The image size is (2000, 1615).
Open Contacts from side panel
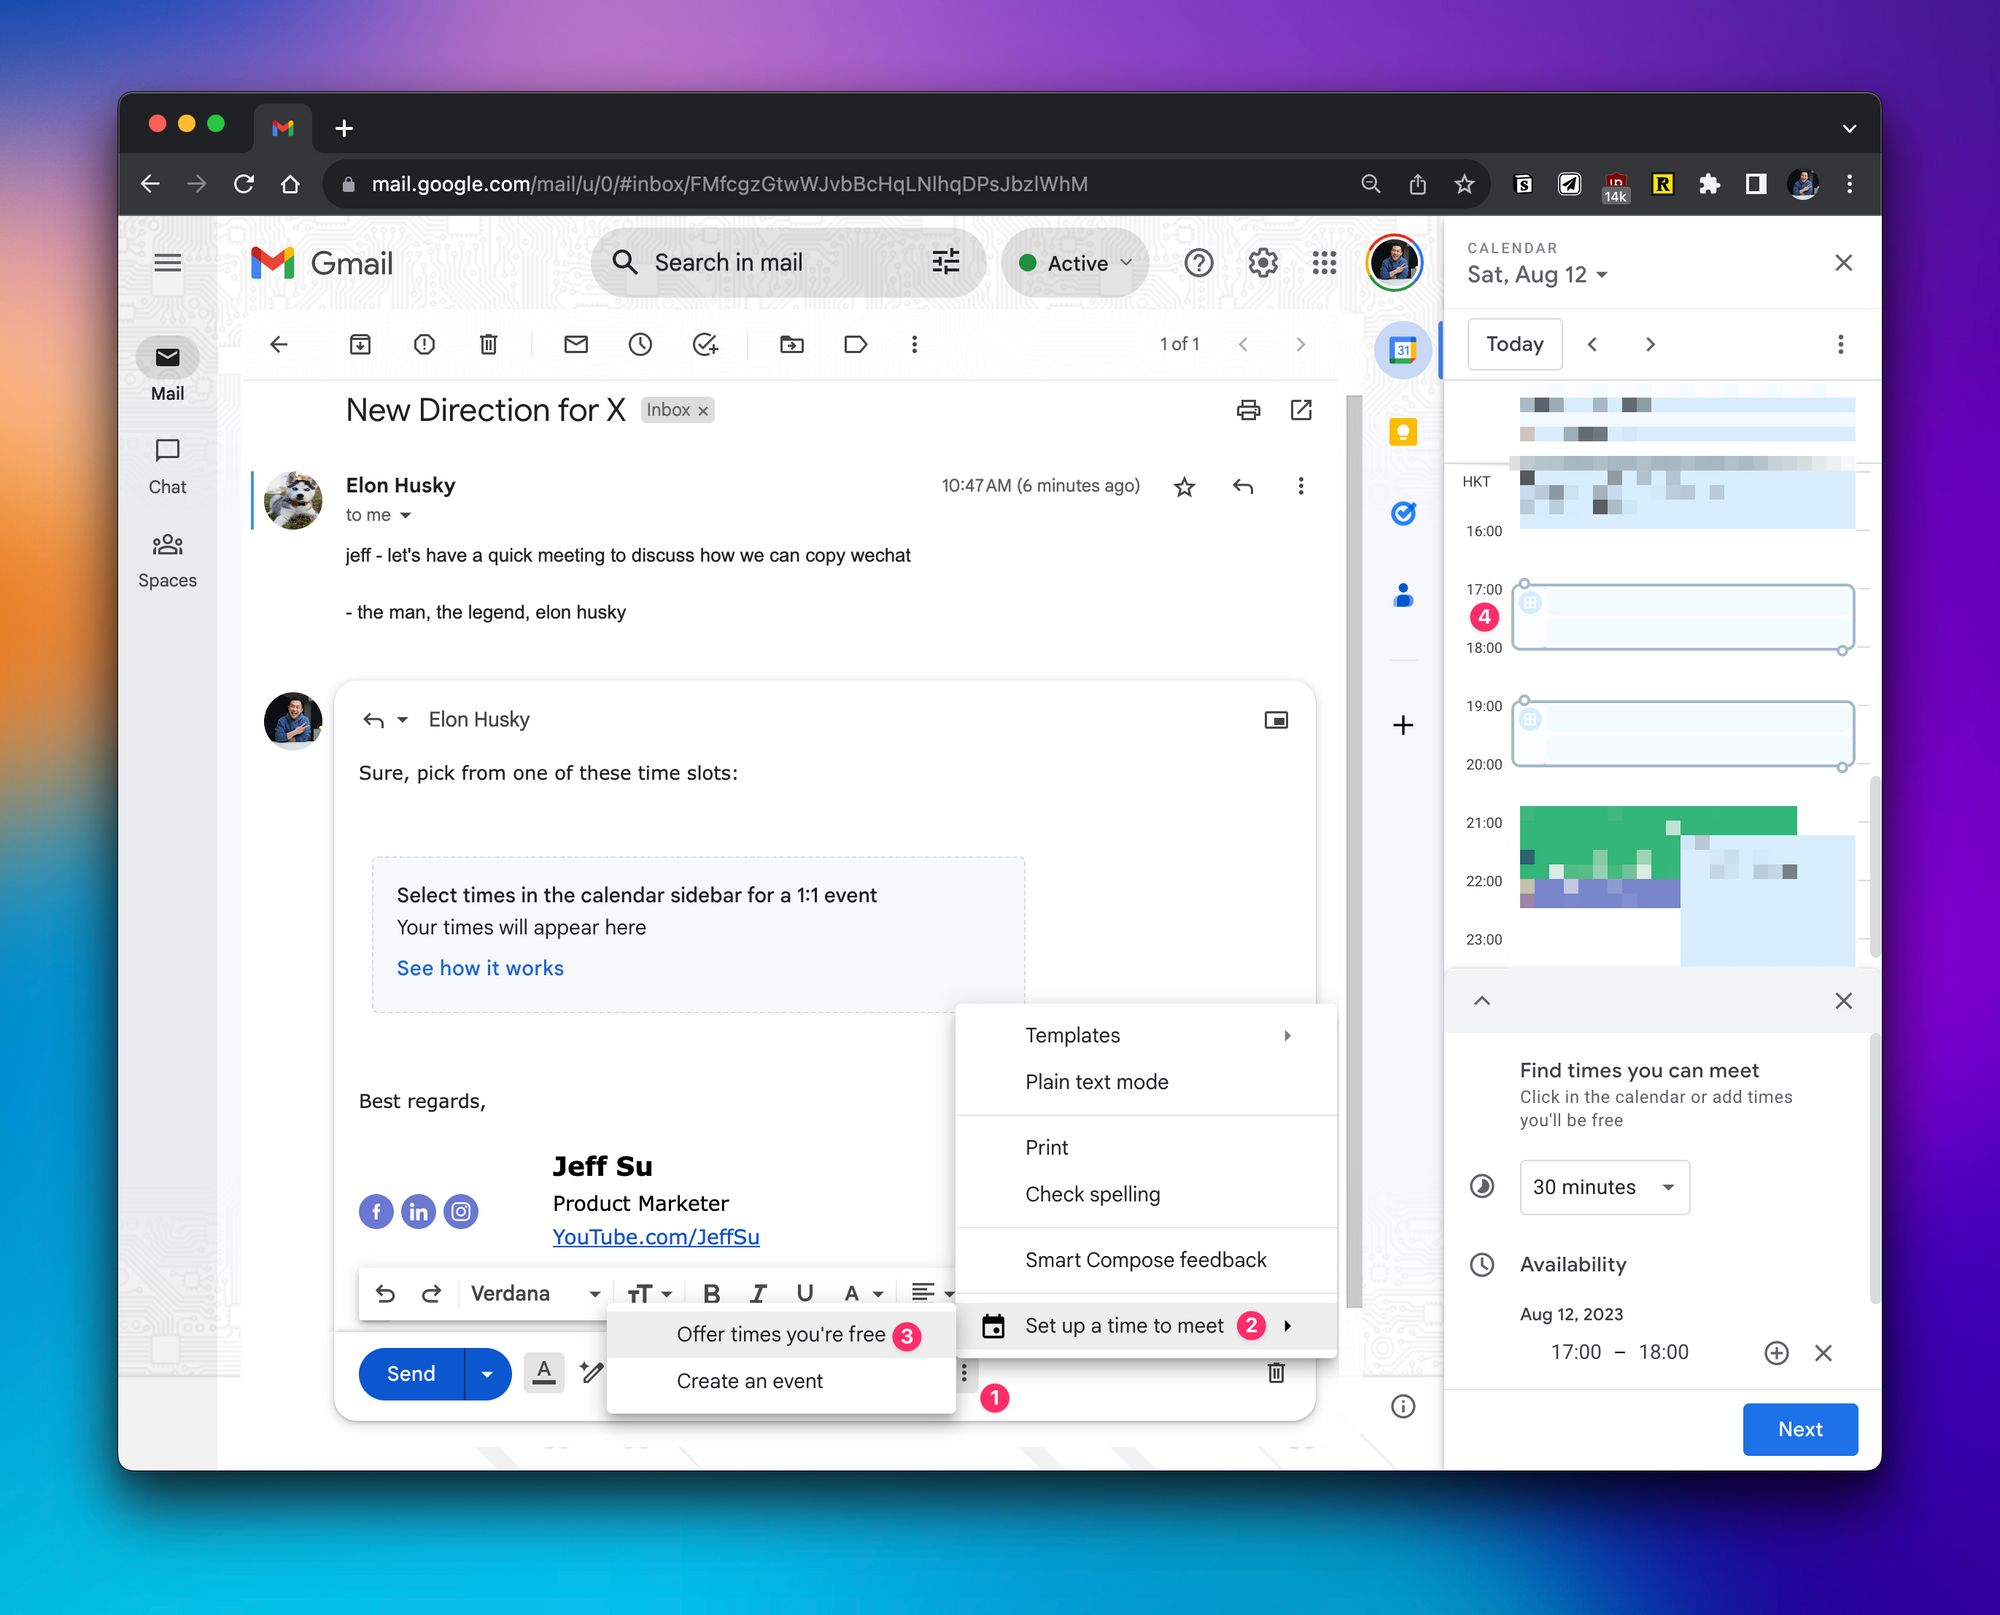(1403, 596)
